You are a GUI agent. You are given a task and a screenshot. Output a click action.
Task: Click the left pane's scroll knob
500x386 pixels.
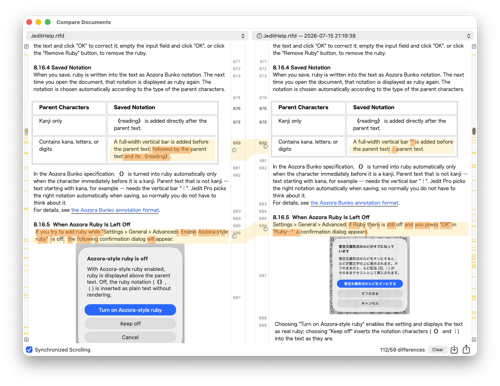point(26,132)
